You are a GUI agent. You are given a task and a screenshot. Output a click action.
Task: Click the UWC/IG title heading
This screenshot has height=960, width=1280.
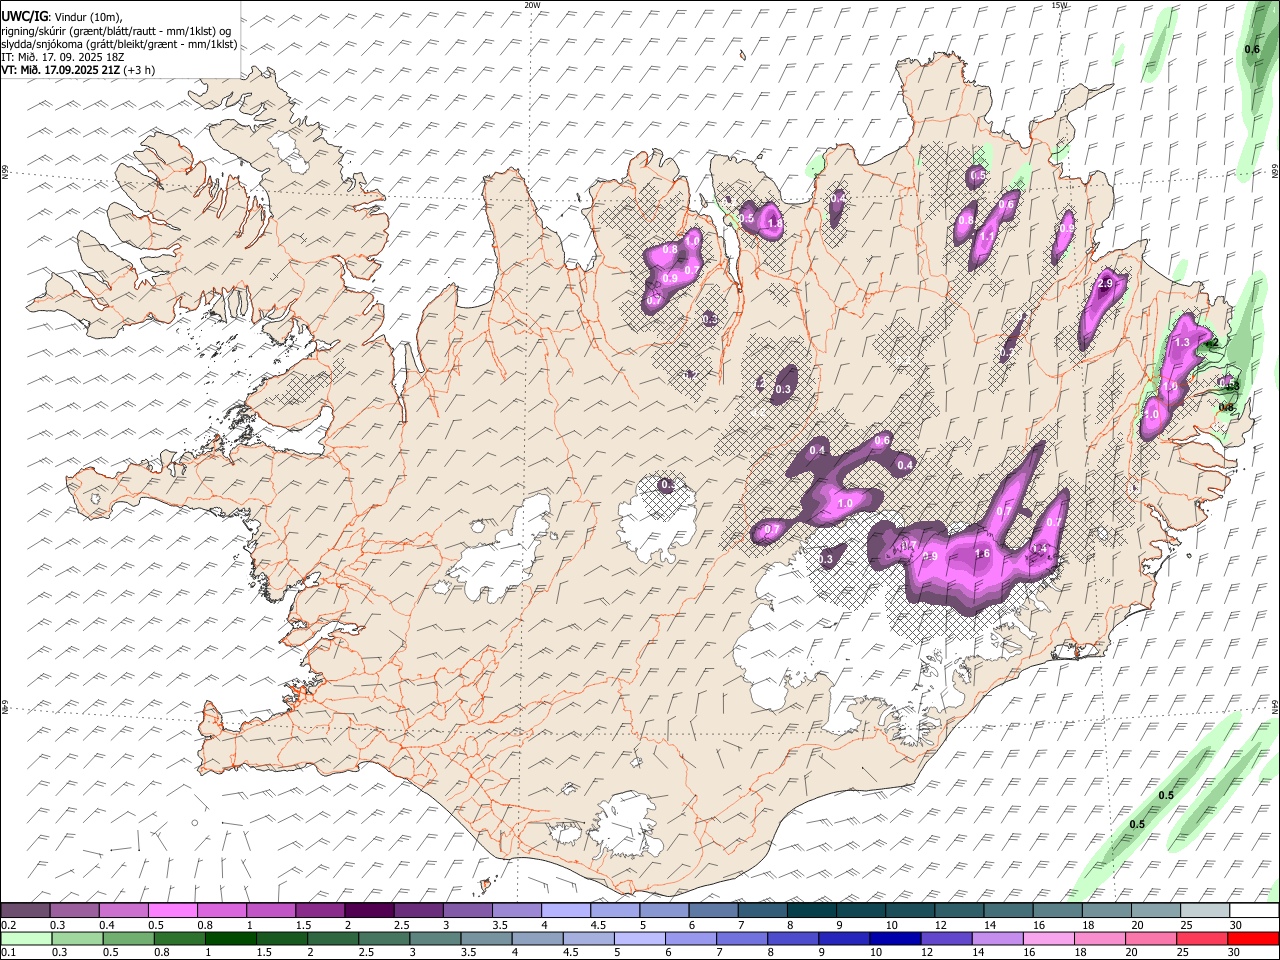[x=24, y=15]
